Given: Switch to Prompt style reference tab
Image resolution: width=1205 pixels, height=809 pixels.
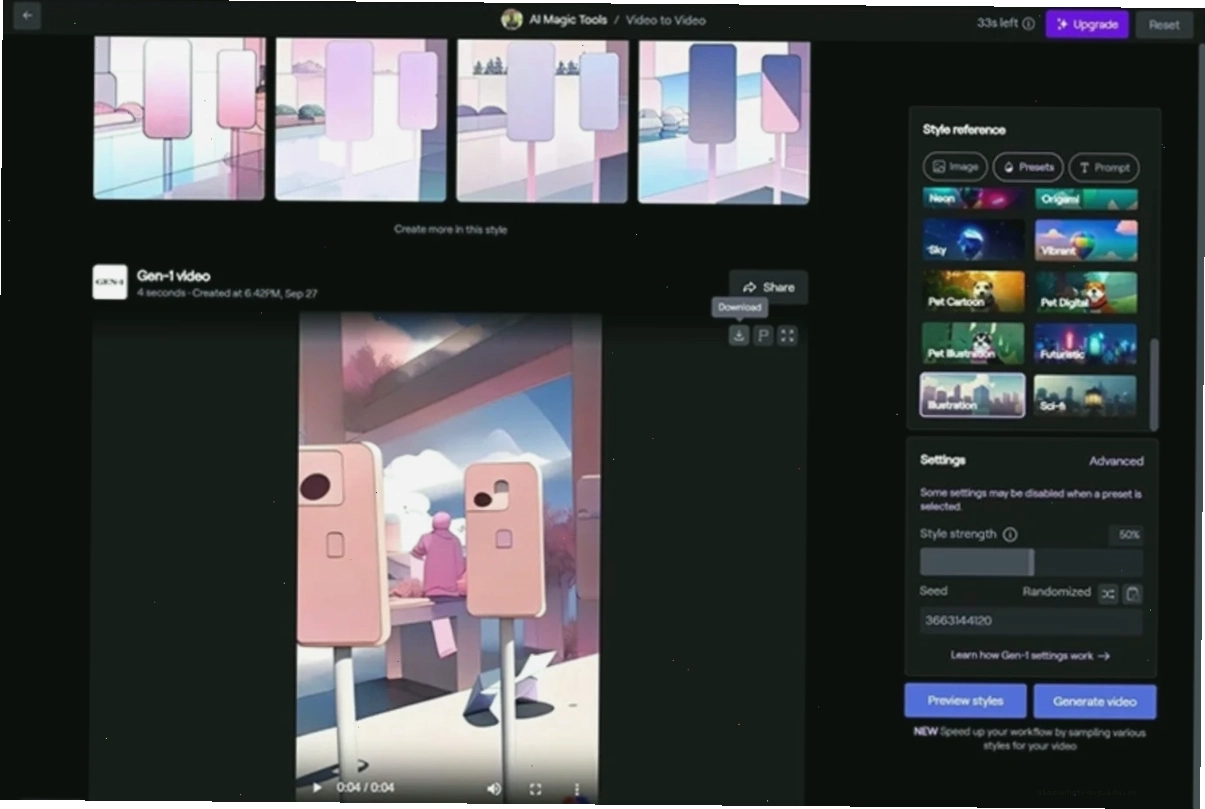Looking at the screenshot, I should click(1104, 167).
